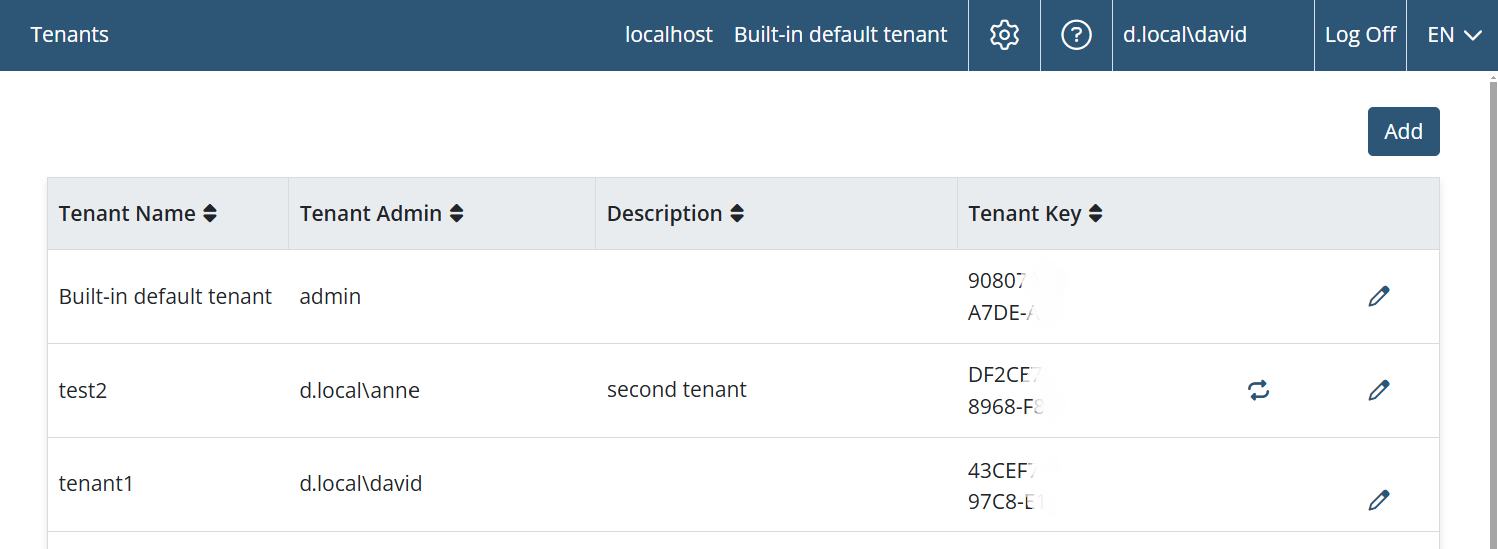This screenshot has height=549, width=1498.
Task: Add a new tenant
Action: click(x=1403, y=131)
